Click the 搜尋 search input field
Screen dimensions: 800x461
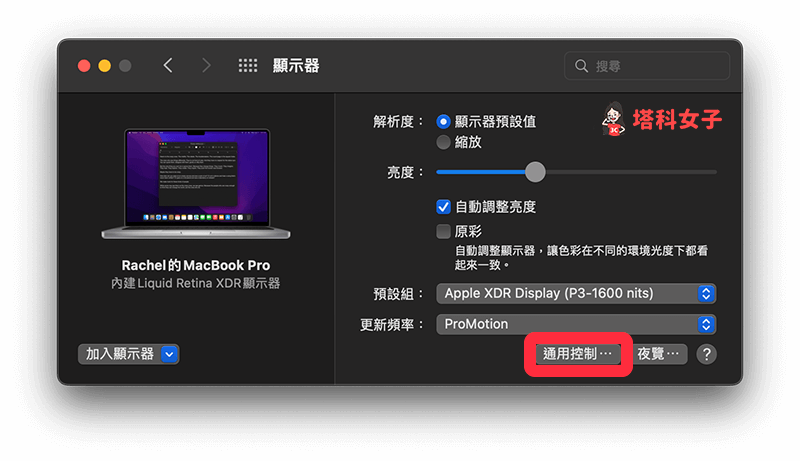647,66
